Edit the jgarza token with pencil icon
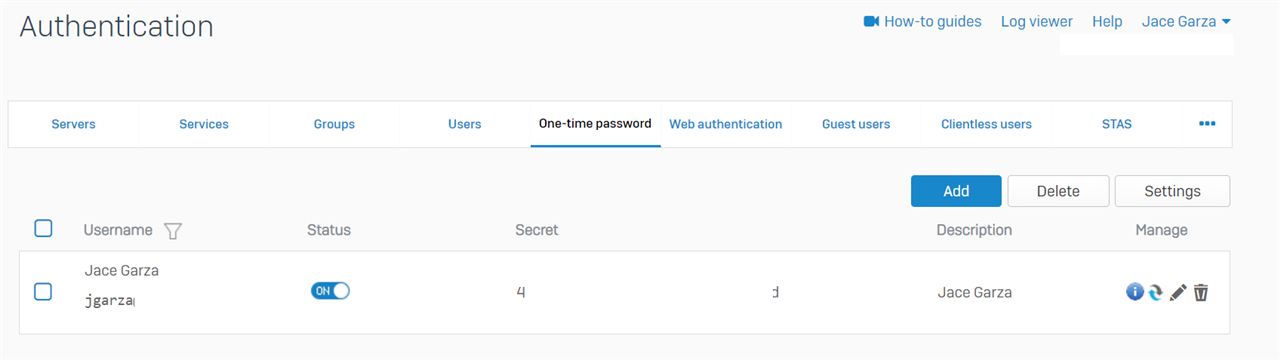This screenshot has width=1280, height=360. tap(1178, 292)
